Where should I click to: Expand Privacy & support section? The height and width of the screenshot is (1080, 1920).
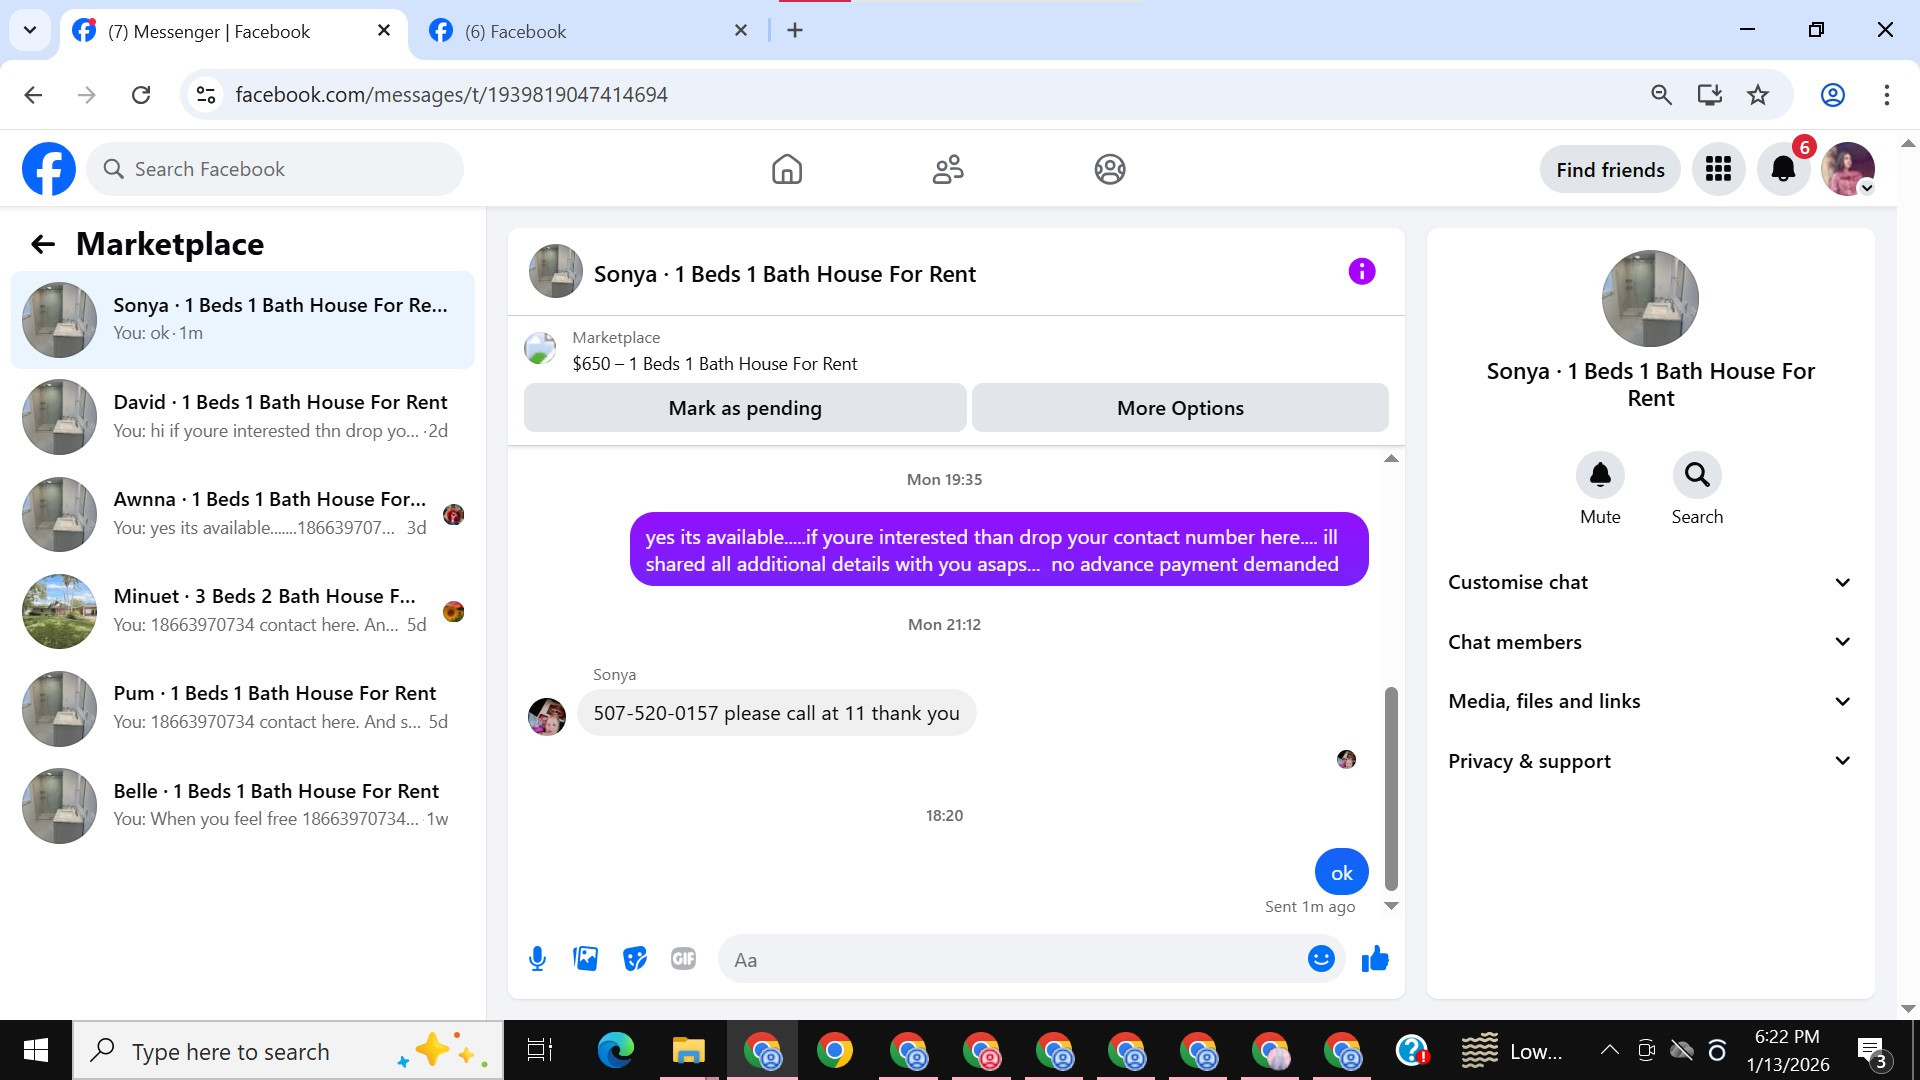pos(1649,761)
